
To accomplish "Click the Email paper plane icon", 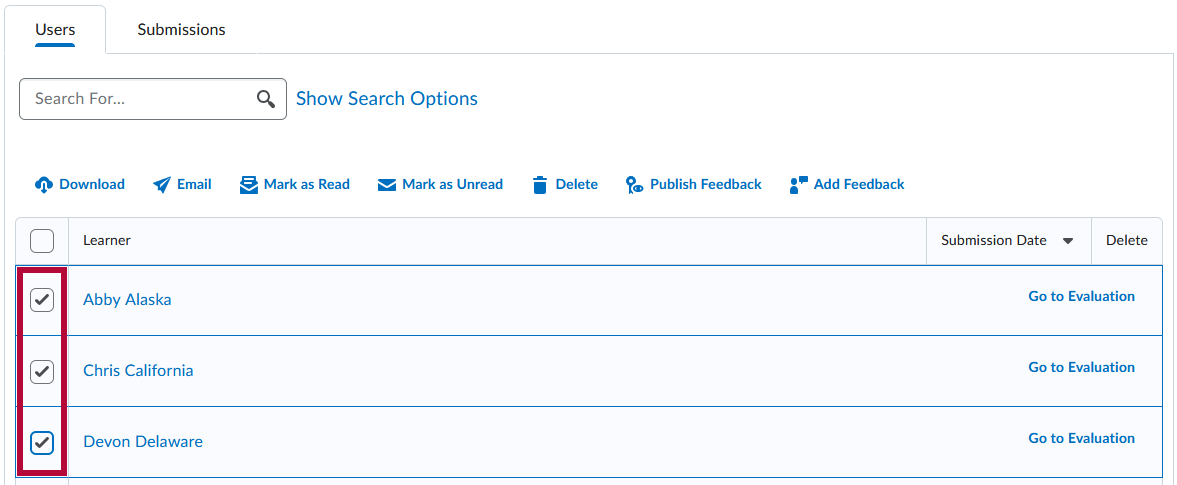I will click(x=162, y=185).
